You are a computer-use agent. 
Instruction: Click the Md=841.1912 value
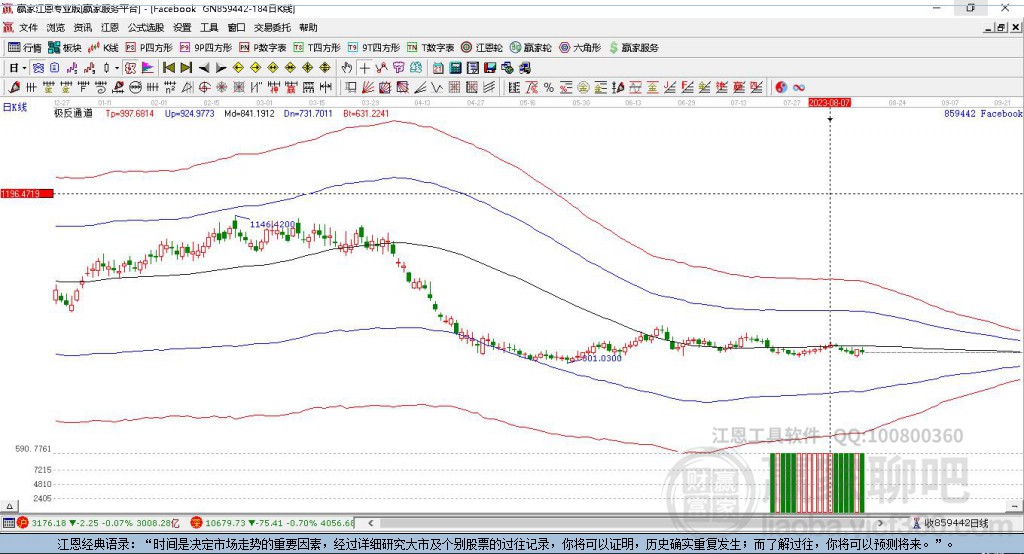pyautogui.click(x=249, y=114)
